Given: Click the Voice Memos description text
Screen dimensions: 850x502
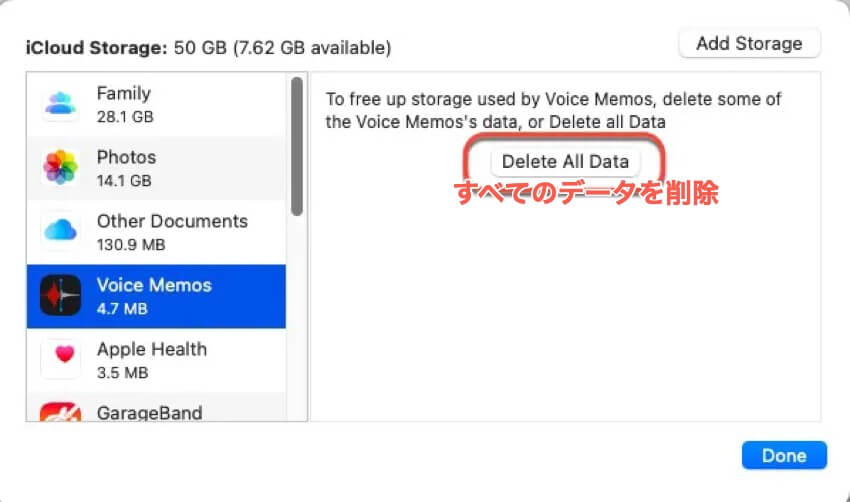Looking at the screenshot, I should (553, 111).
